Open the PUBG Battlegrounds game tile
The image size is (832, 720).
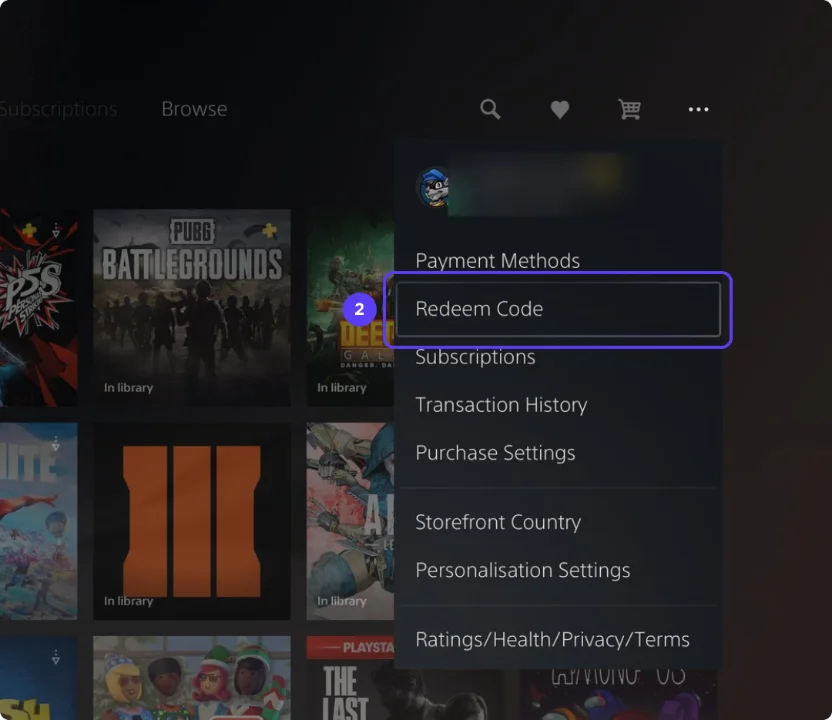point(192,308)
